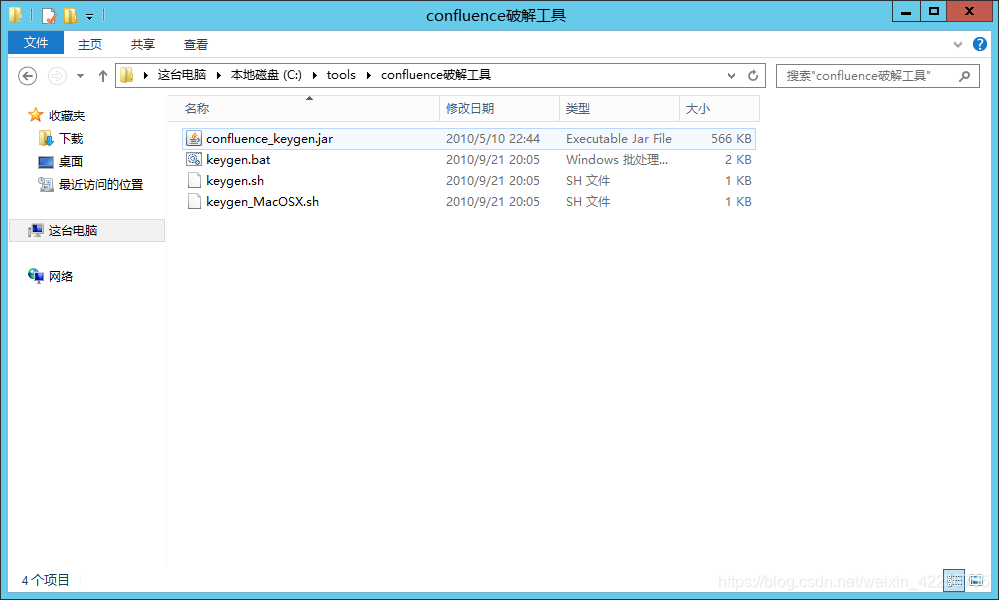Image resolution: width=999 pixels, height=600 pixels.
Task: Click the 2 KB size cell
Action: pos(738,159)
